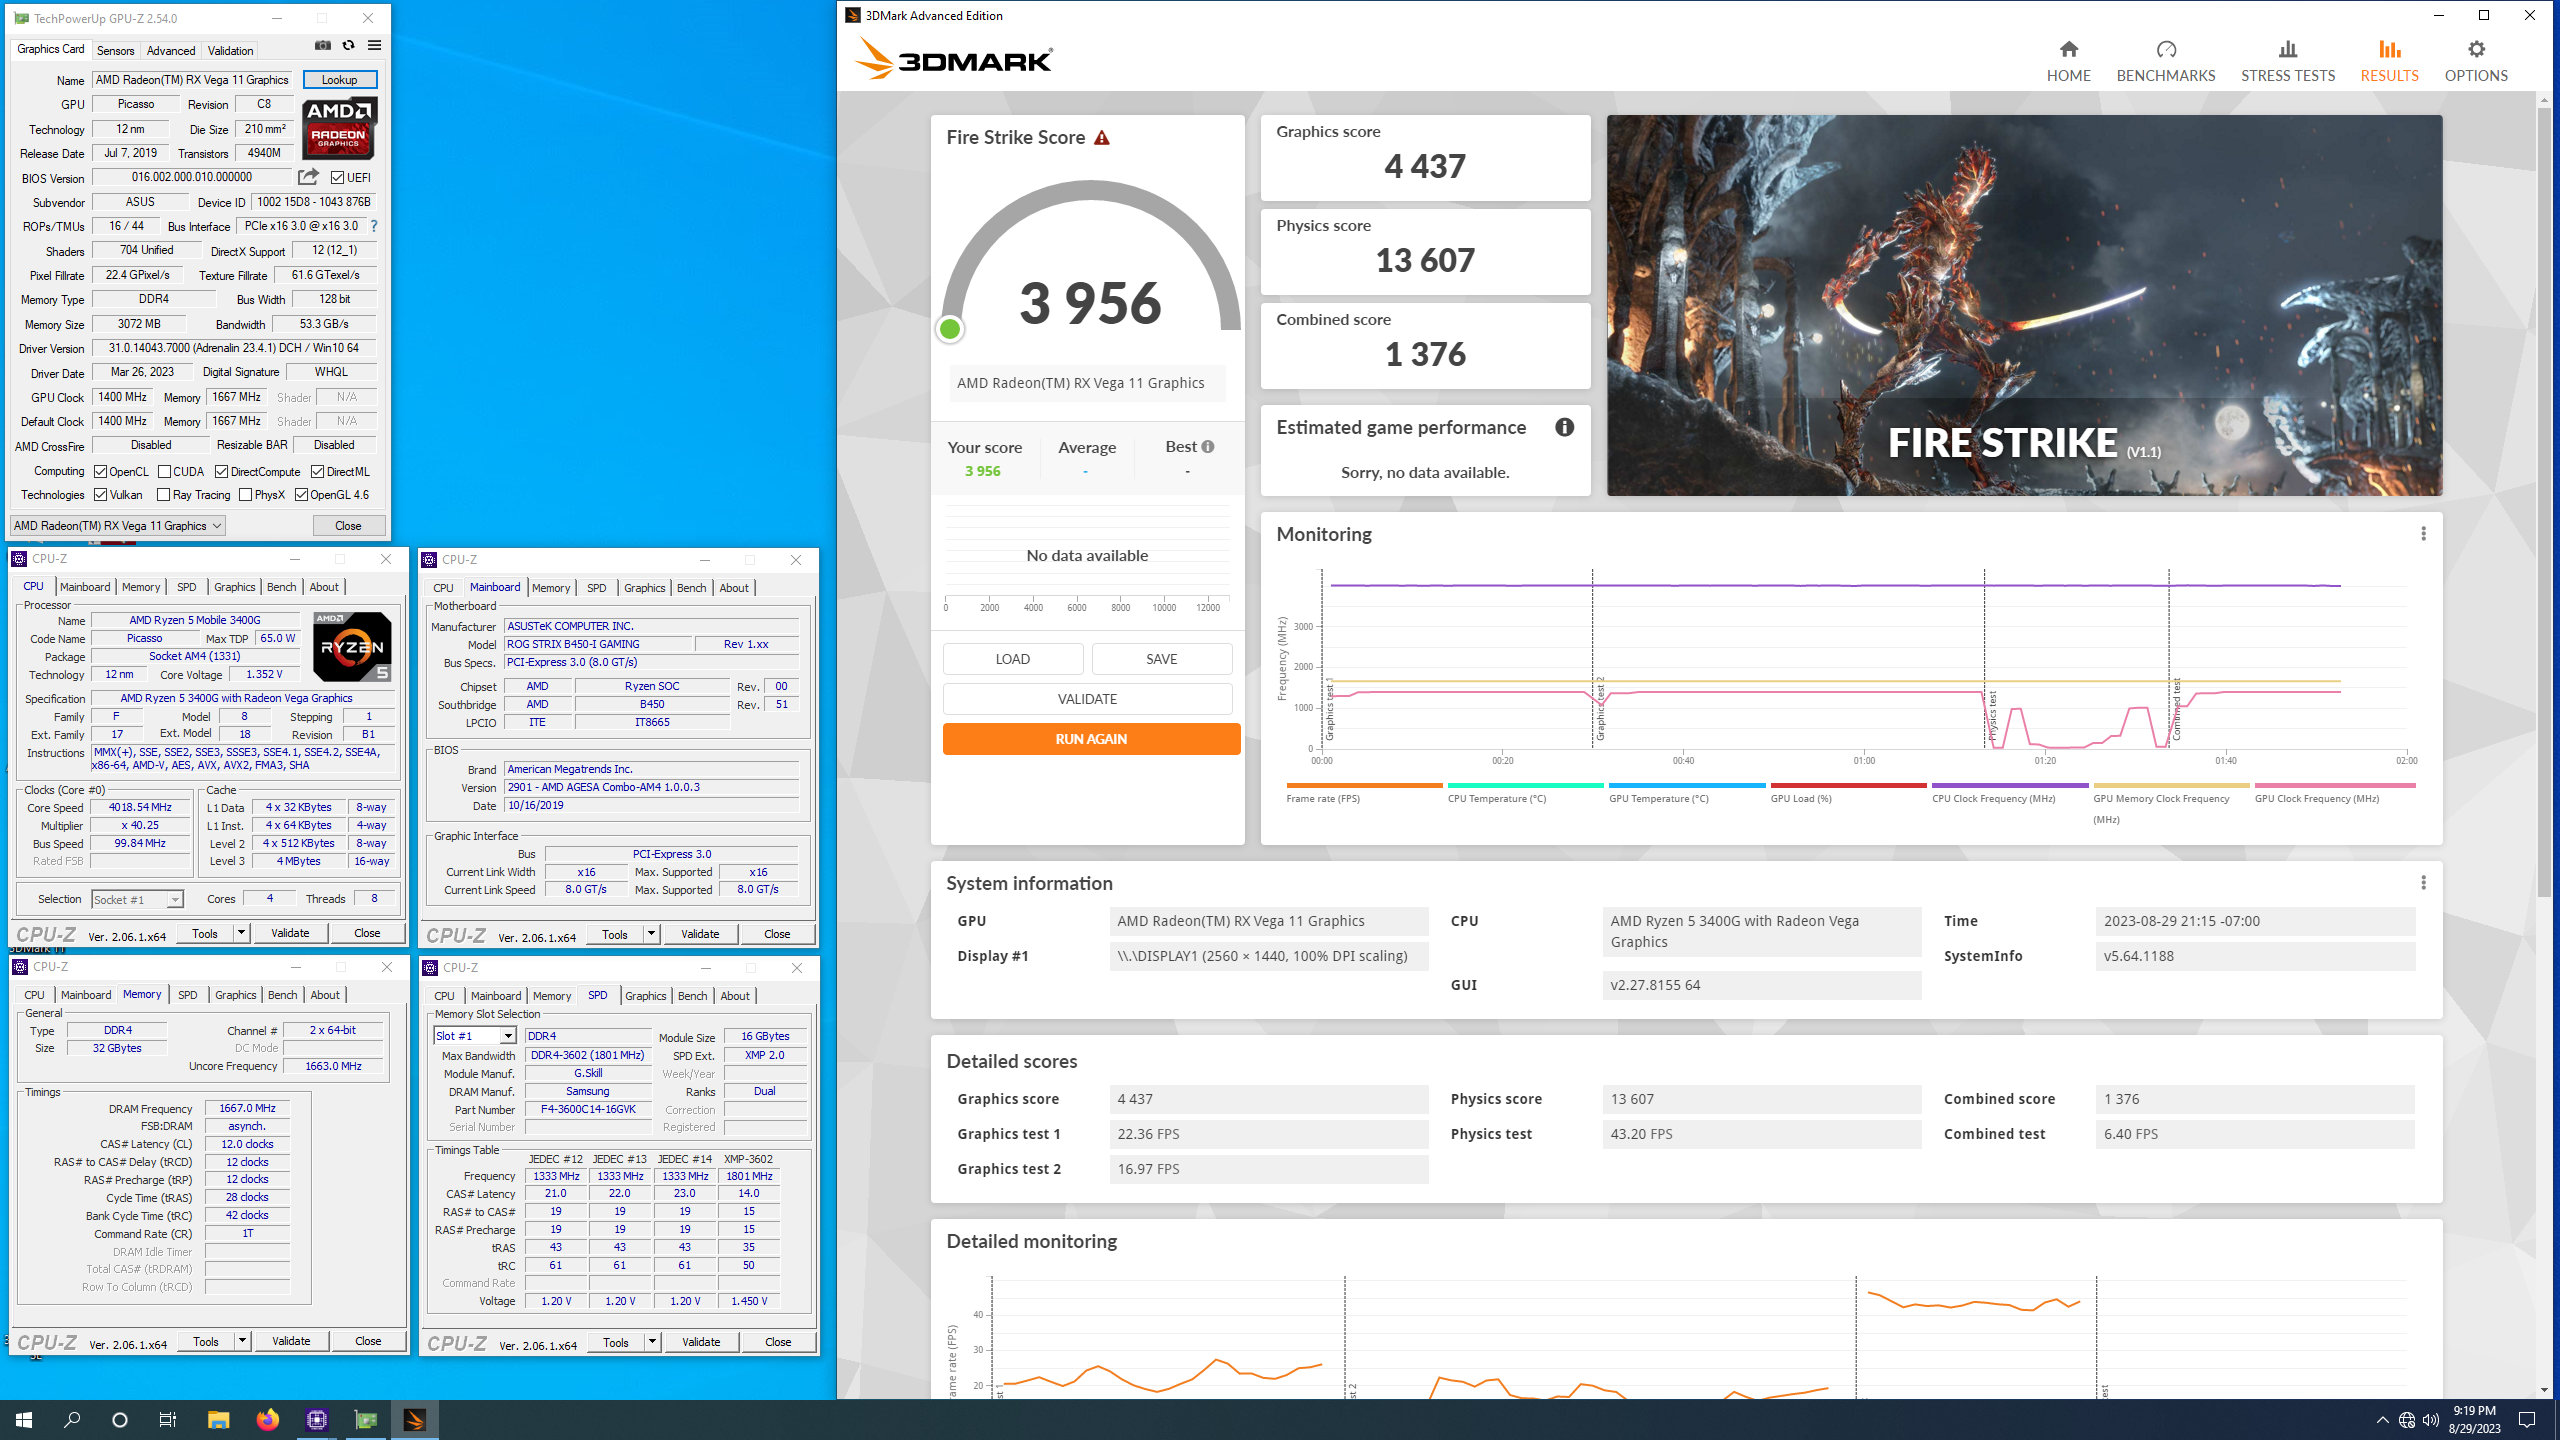Viewport: 2560px width, 1440px height.
Task: Toggle CUDA checkbox in GPU-Z
Action: pos(164,472)
